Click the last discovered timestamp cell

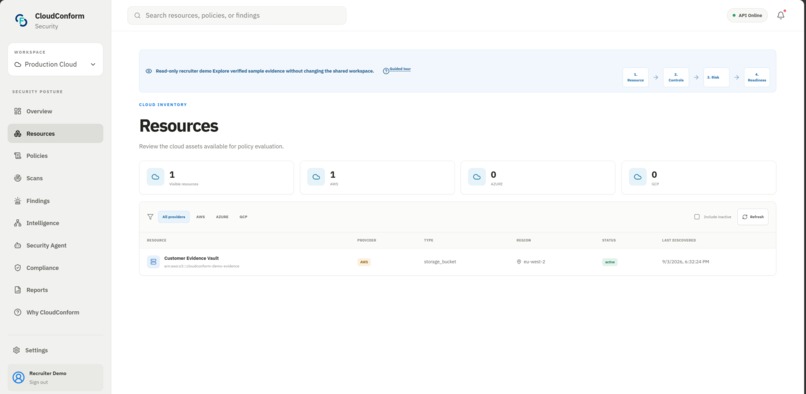[x=686, y=262]
